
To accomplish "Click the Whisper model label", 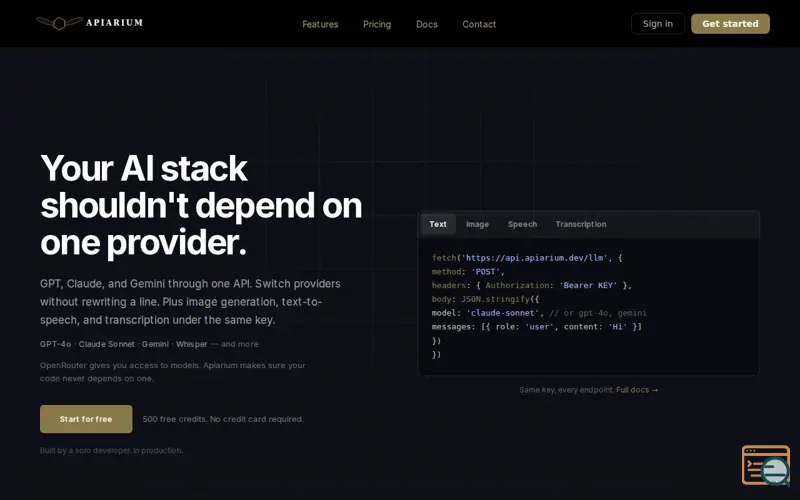I will (191, 344).
